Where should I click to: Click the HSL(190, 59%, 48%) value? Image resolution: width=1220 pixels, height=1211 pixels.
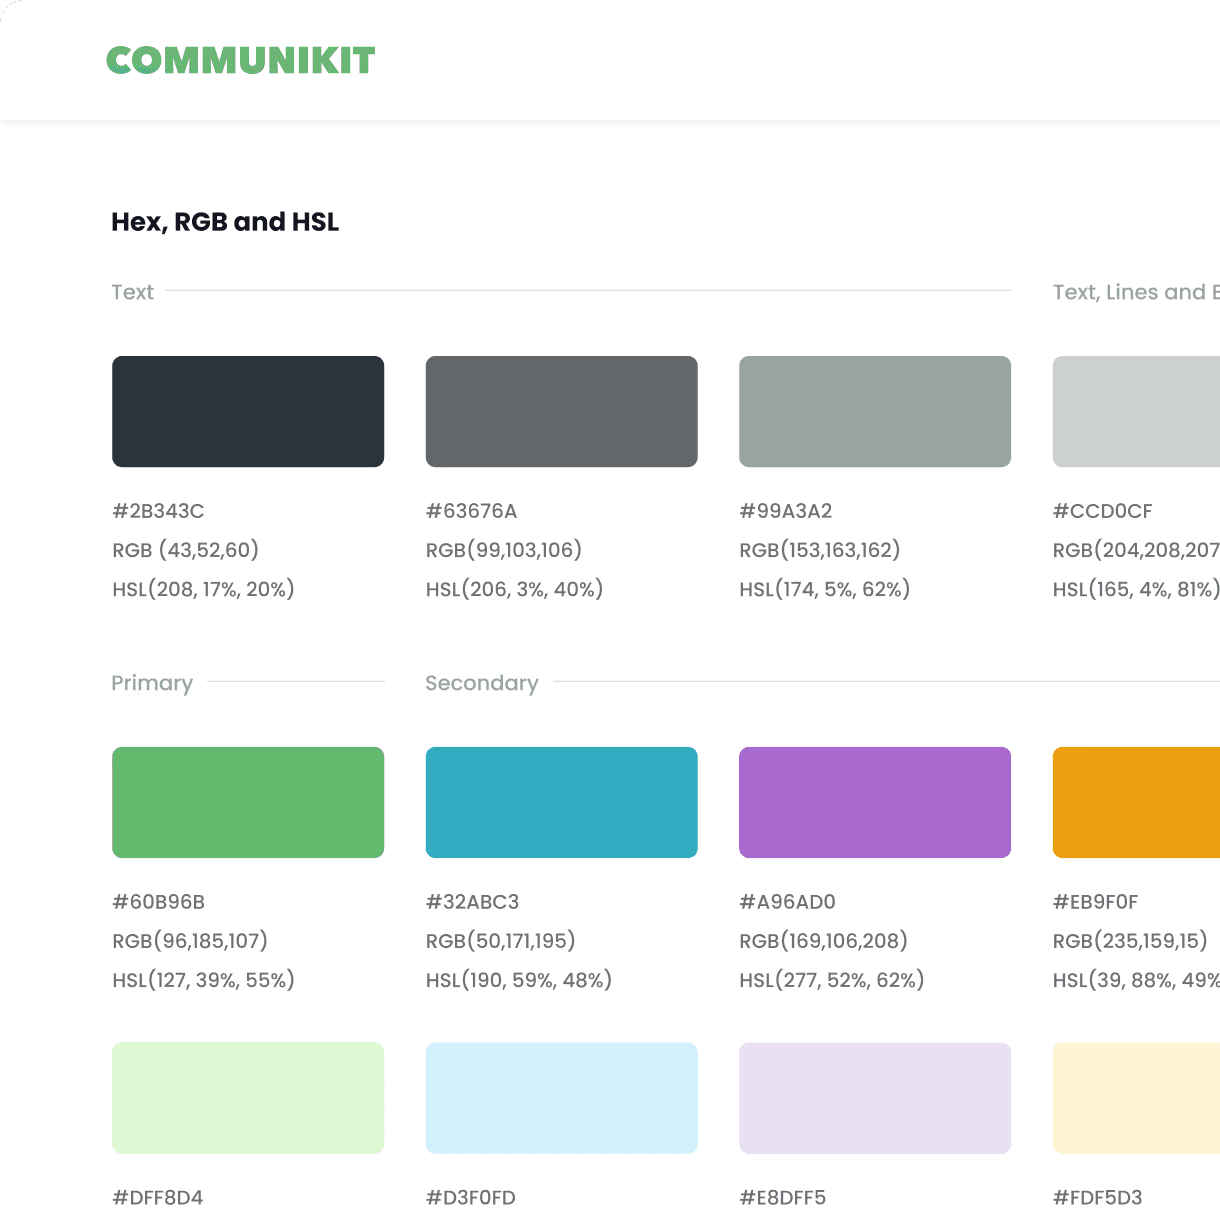[x=519, y=980]
